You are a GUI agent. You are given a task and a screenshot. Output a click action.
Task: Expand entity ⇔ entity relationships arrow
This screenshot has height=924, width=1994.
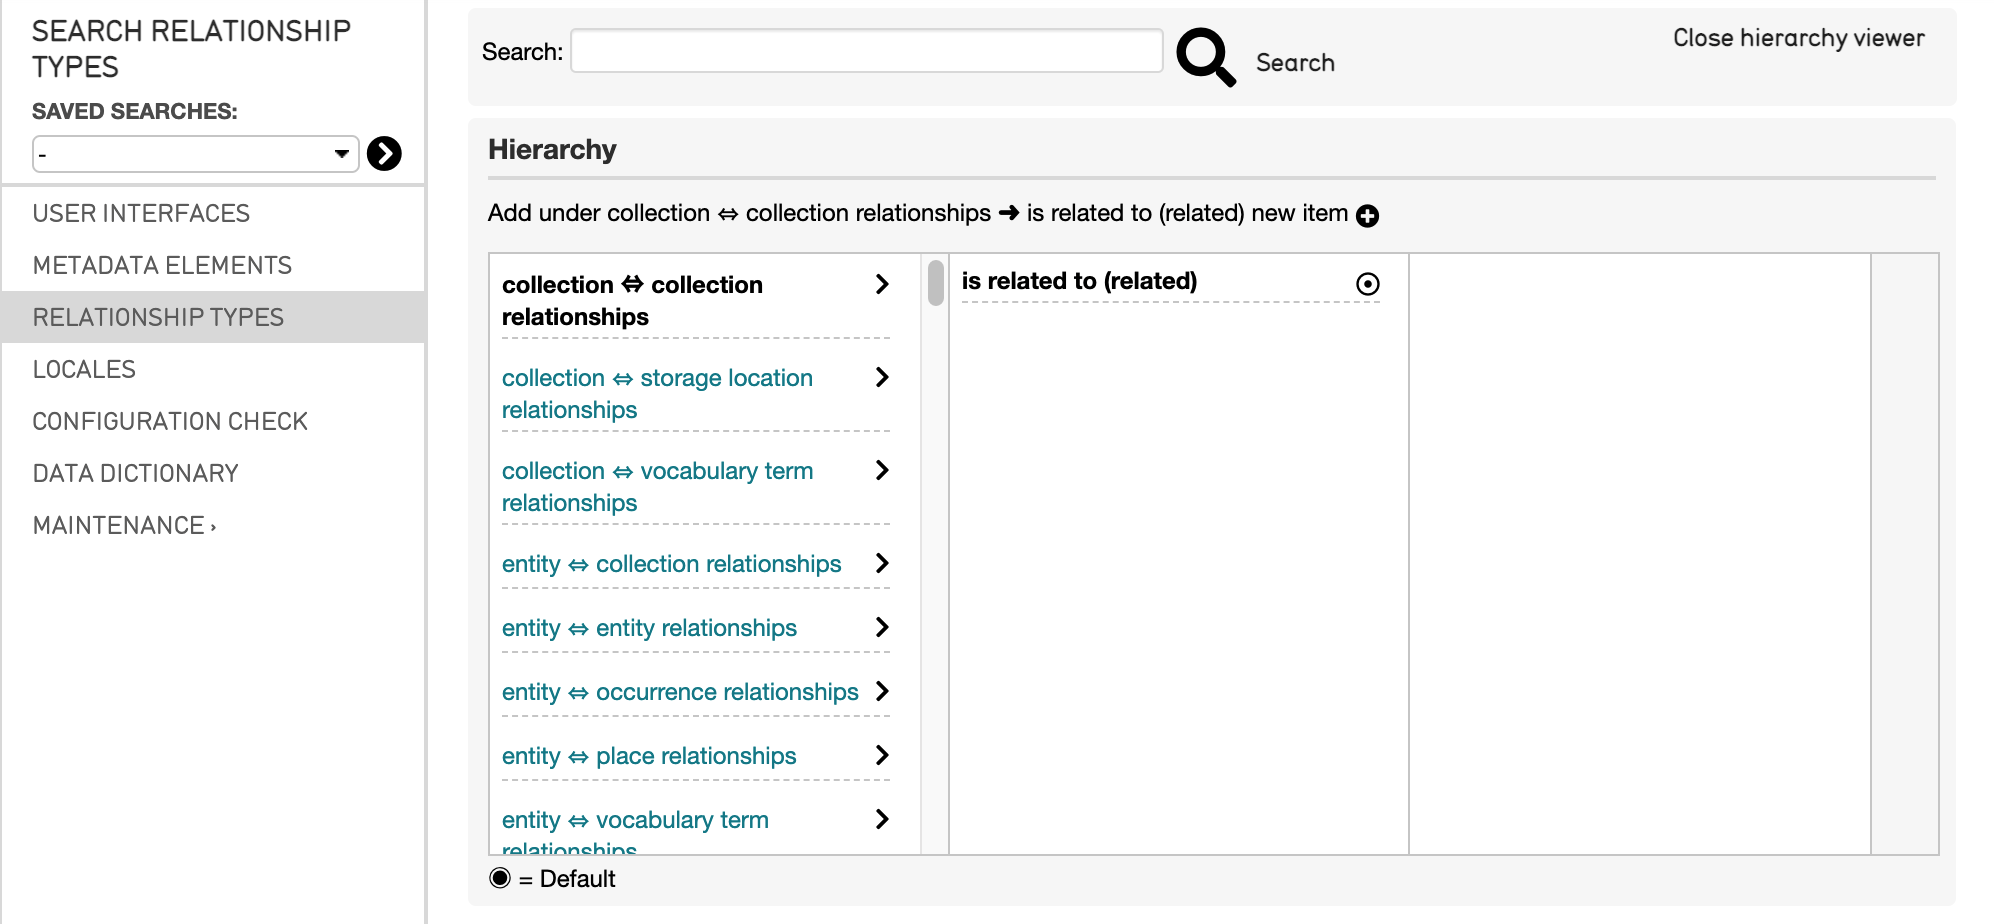[x=881, y=628]
